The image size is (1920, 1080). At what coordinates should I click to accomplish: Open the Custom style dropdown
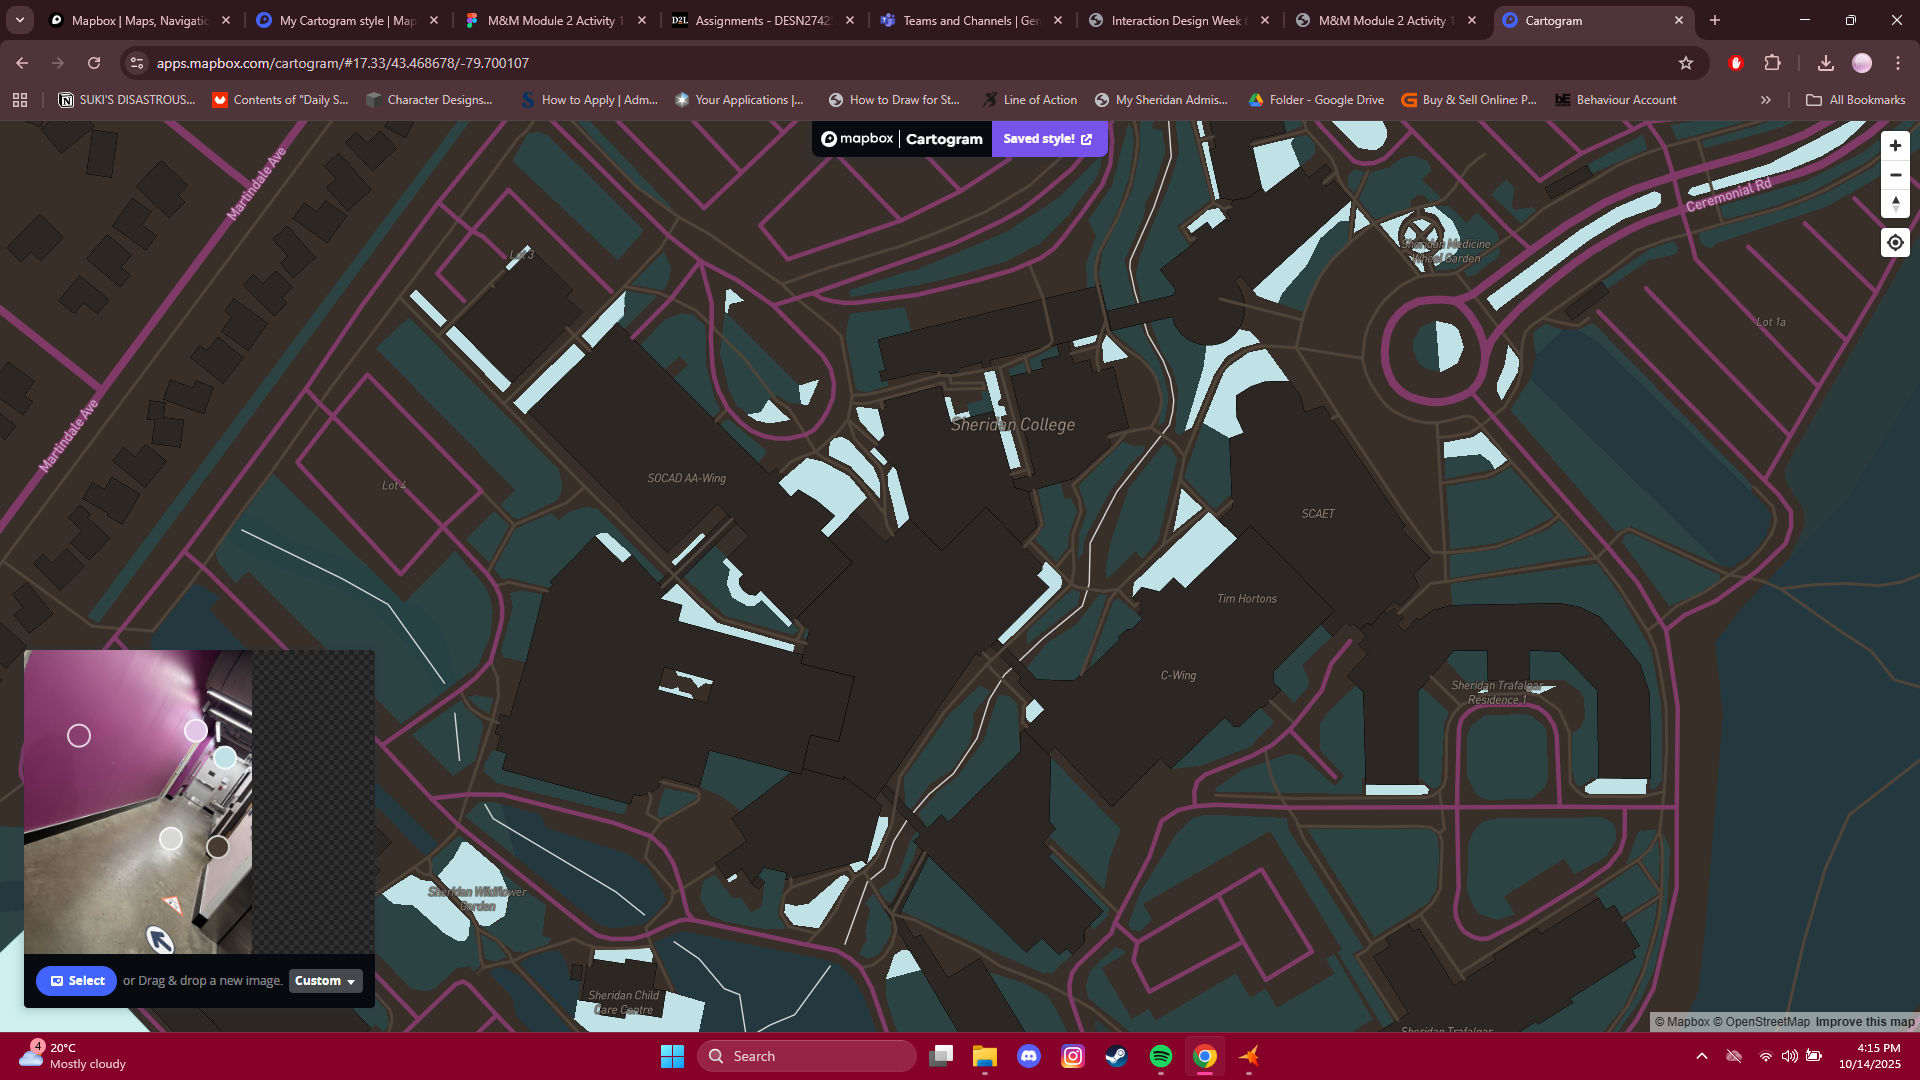(x=325, y=981)
